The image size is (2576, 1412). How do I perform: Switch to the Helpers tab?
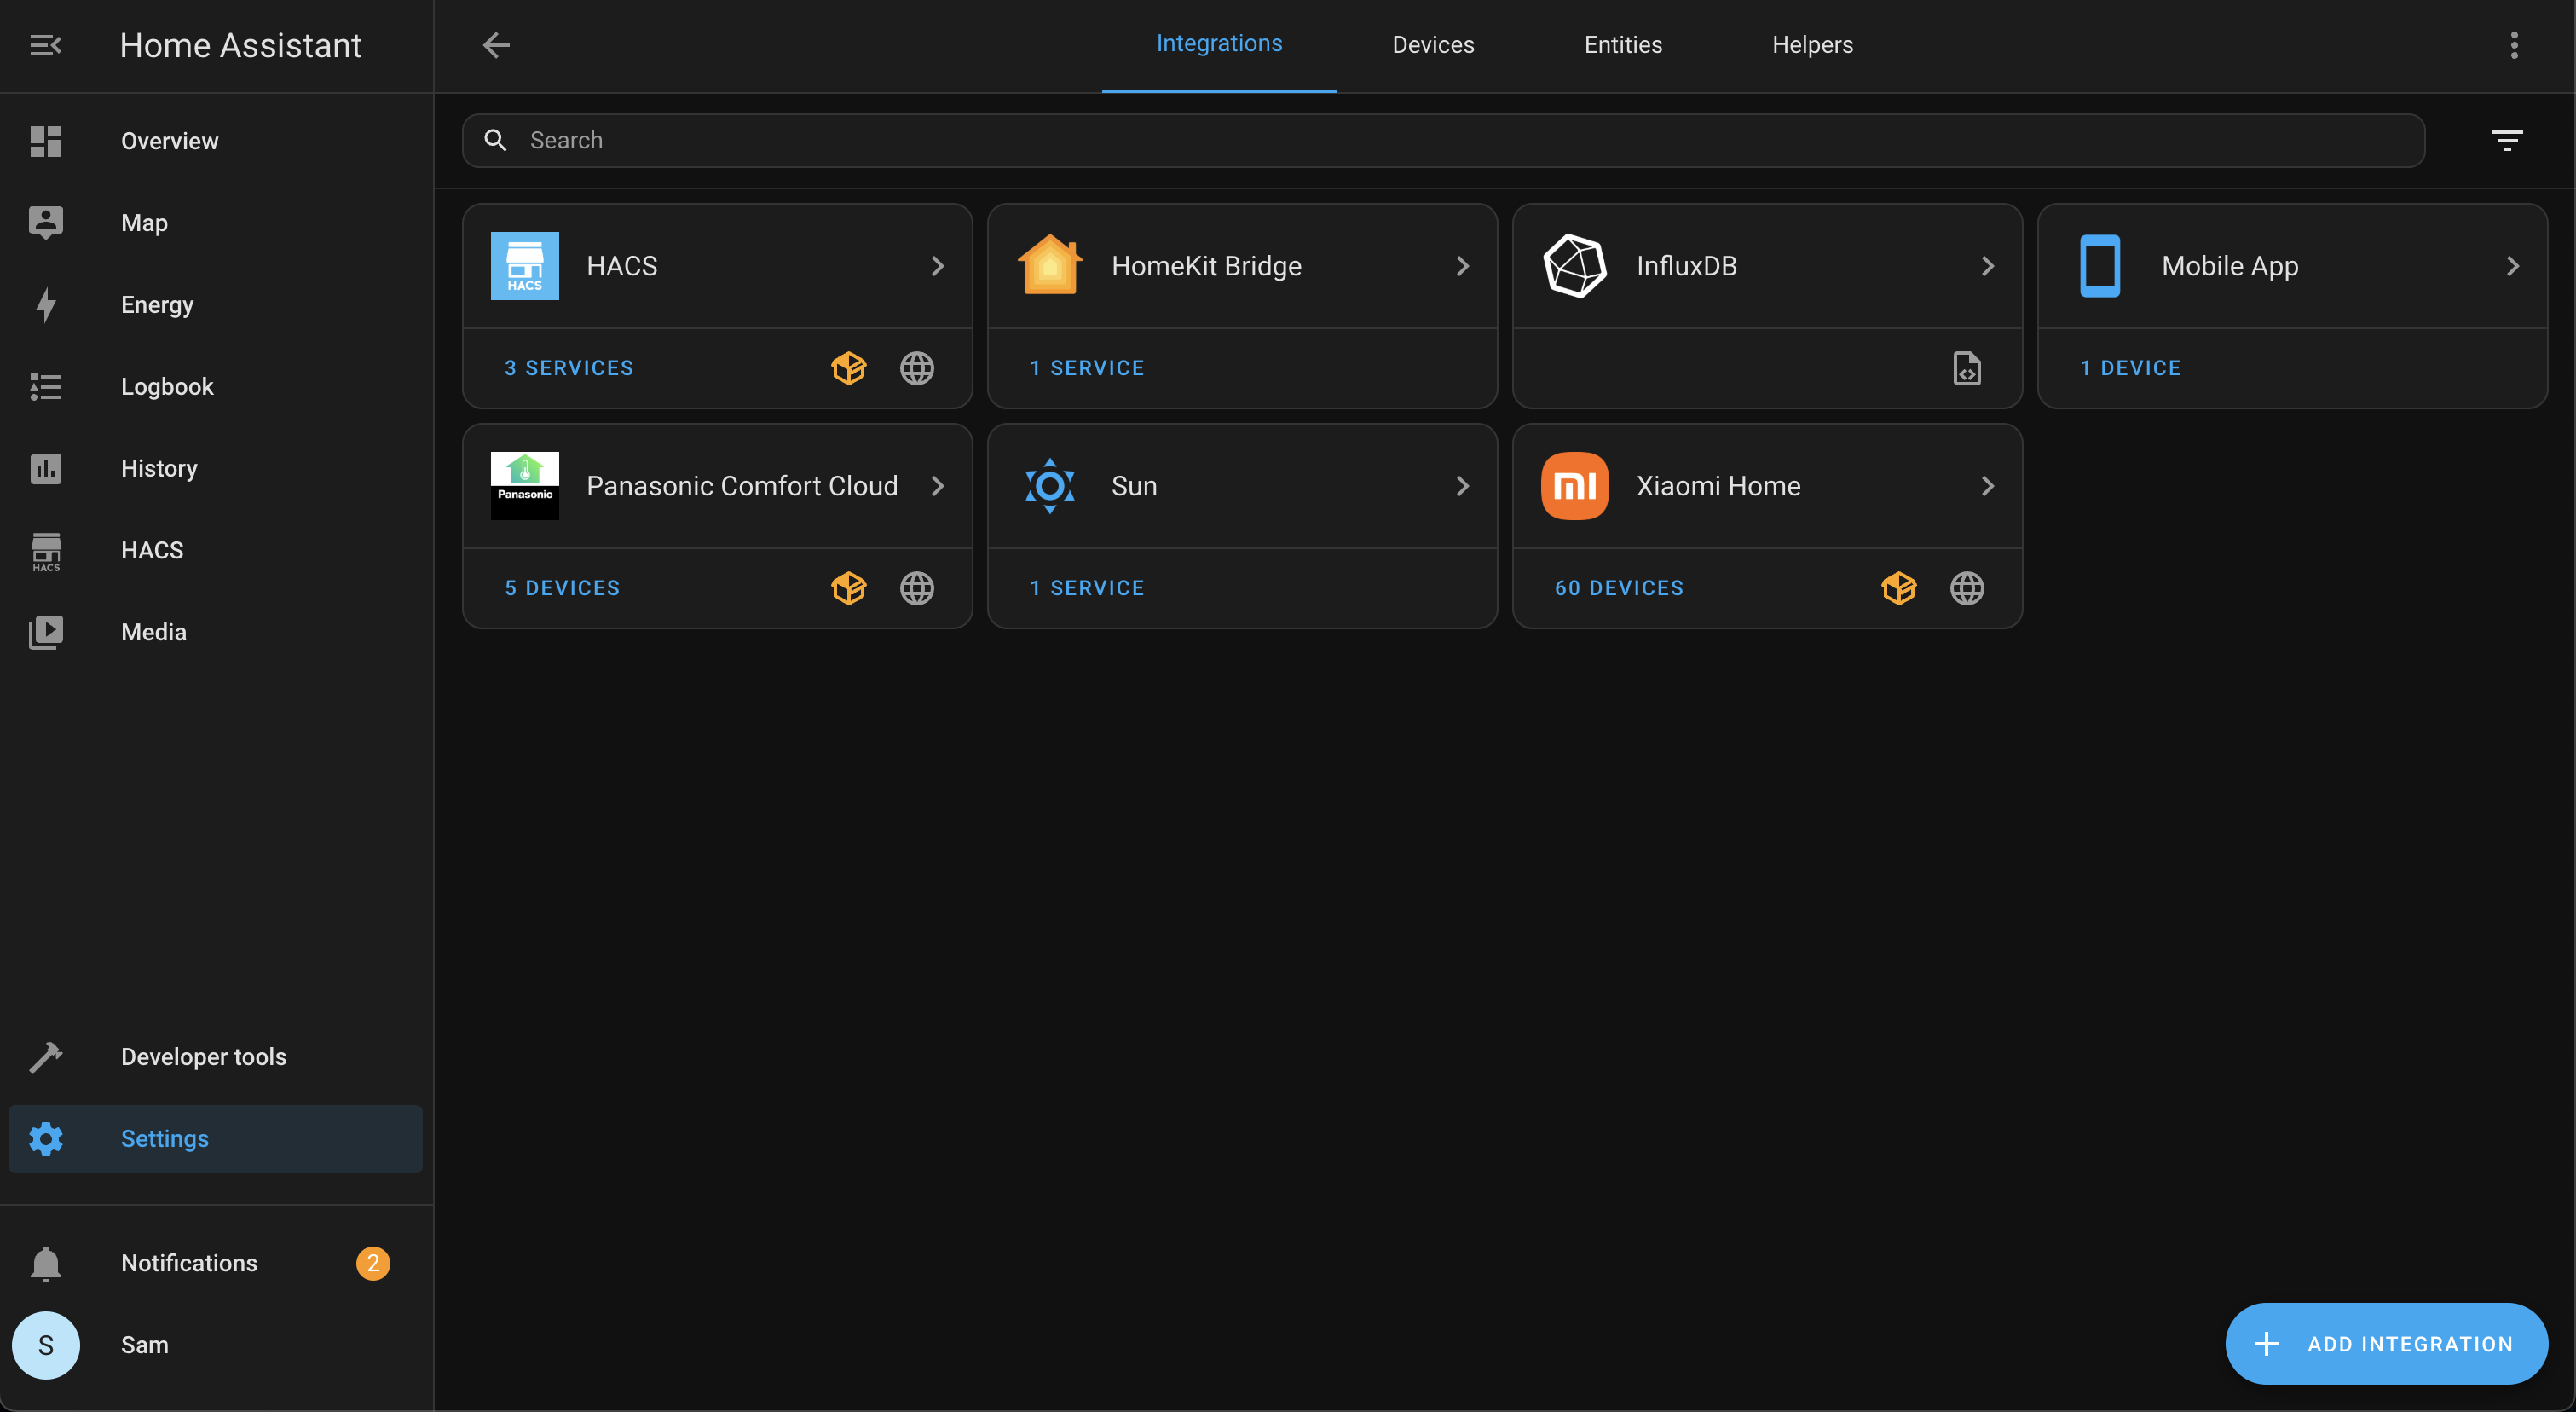tap(1812, 45)
